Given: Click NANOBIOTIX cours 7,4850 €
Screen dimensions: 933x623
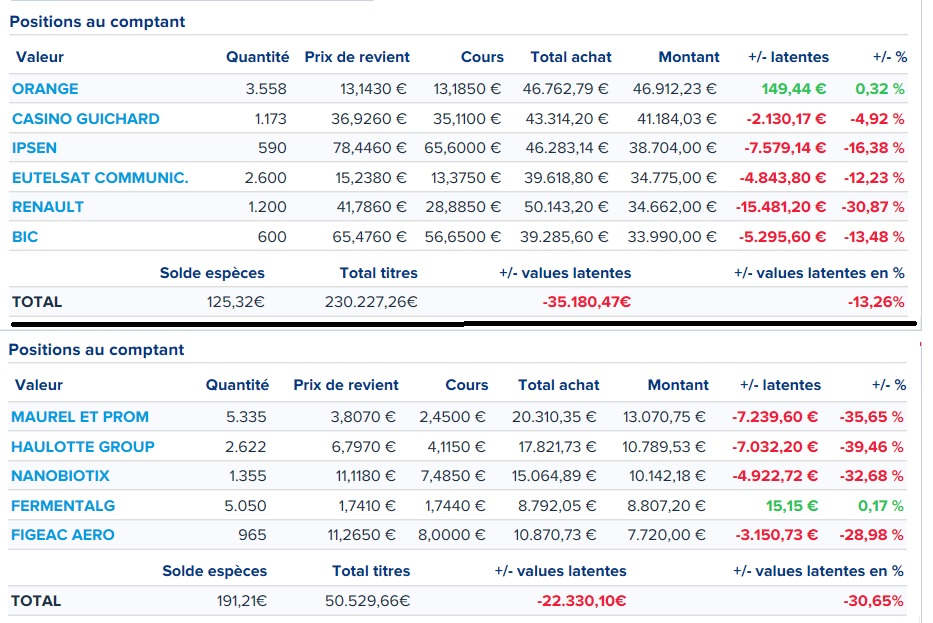Looking at the screenshot, I should coord(453,475).
